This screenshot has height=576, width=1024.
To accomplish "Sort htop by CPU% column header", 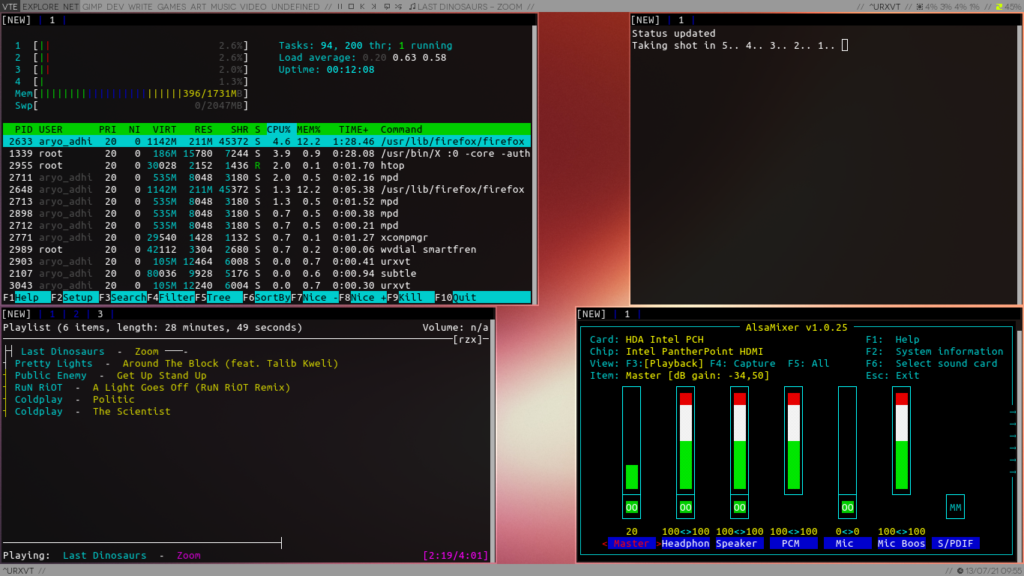I will (x=278, y=129).
